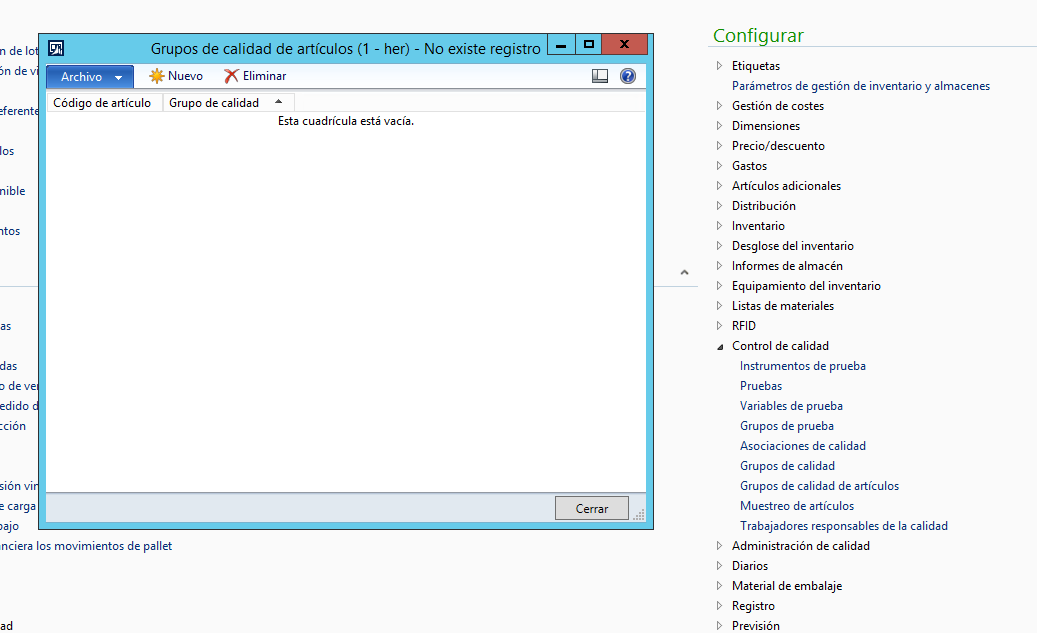1037x633 pixels.
Task: Open Grupos de calidad de artículos link
Action: coord(819,485)
